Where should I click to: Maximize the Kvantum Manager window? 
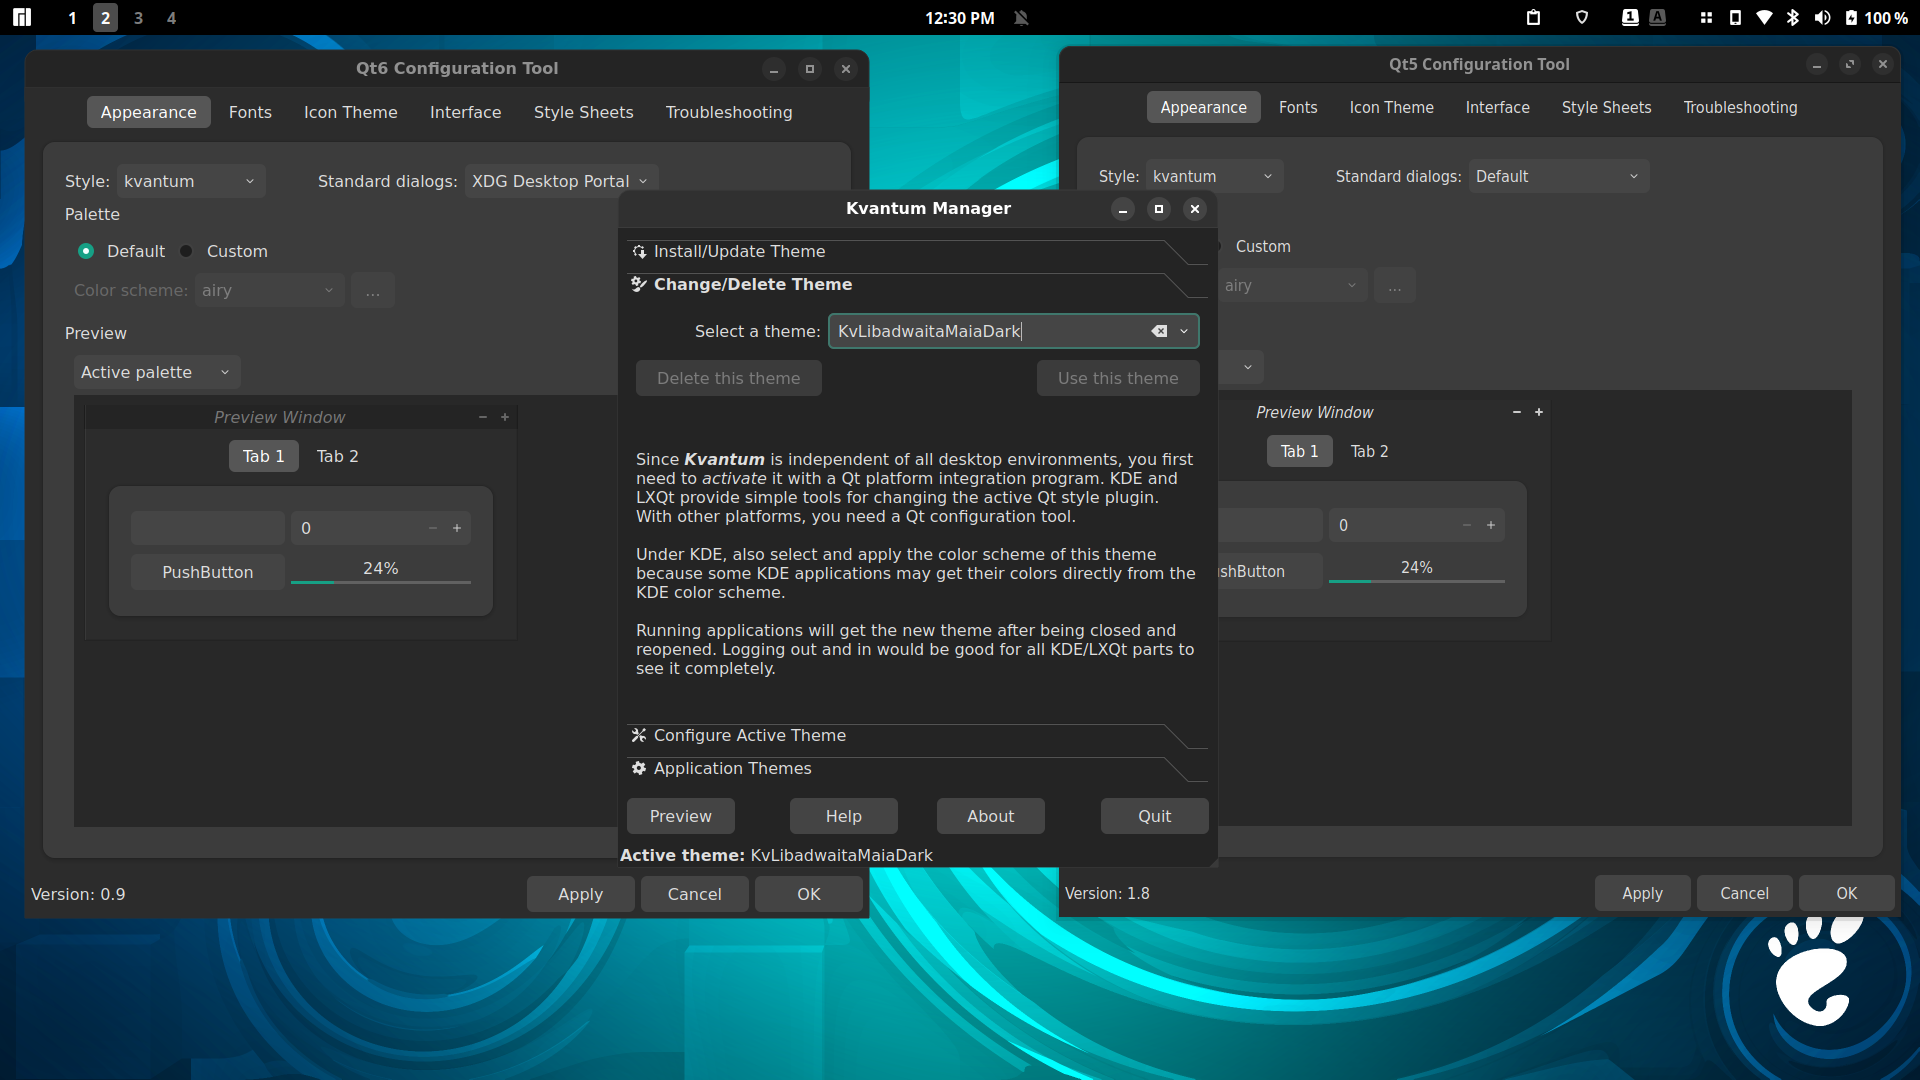click(x=1159, y=209)
